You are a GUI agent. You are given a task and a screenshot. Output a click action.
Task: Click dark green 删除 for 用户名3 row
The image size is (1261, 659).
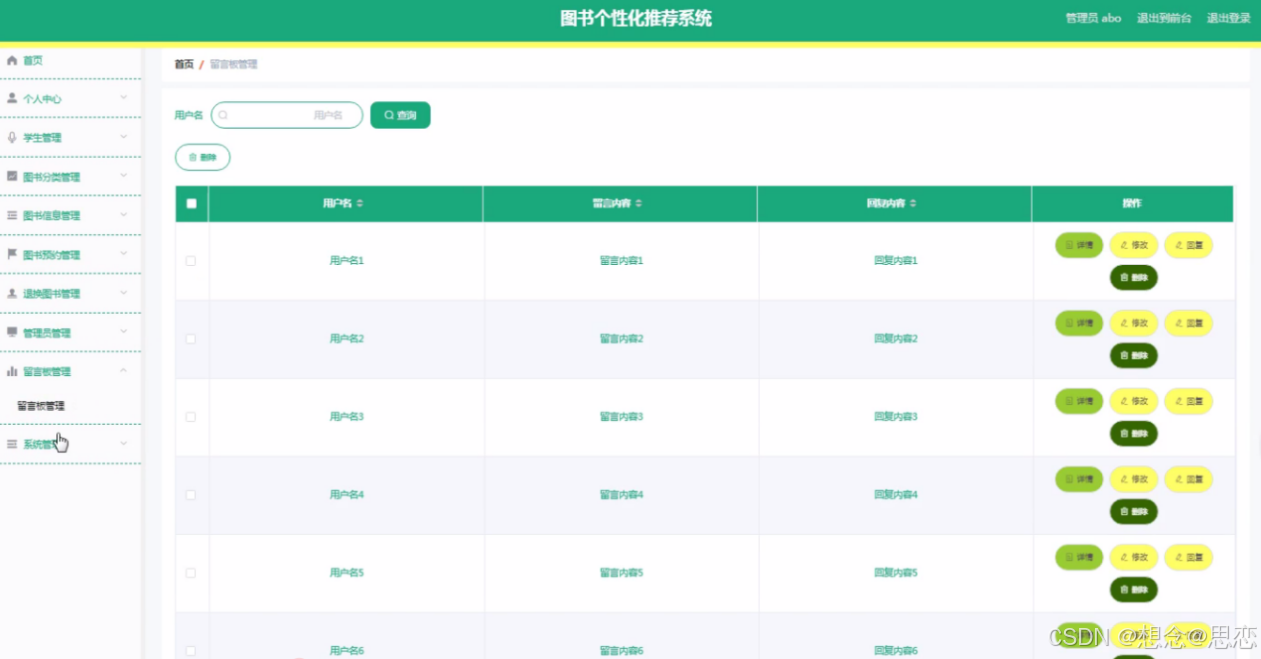pos(1134,433)
